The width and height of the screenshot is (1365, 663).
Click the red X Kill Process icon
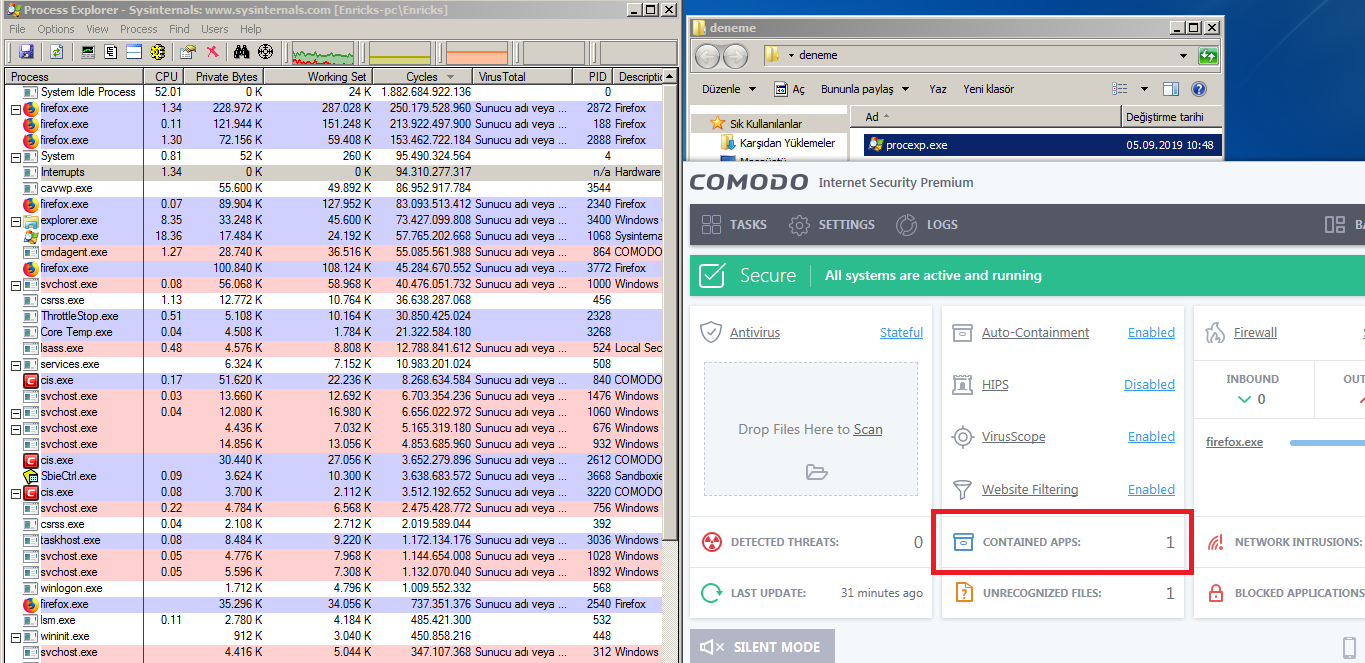pyautogui.click(x=212, y=51)
